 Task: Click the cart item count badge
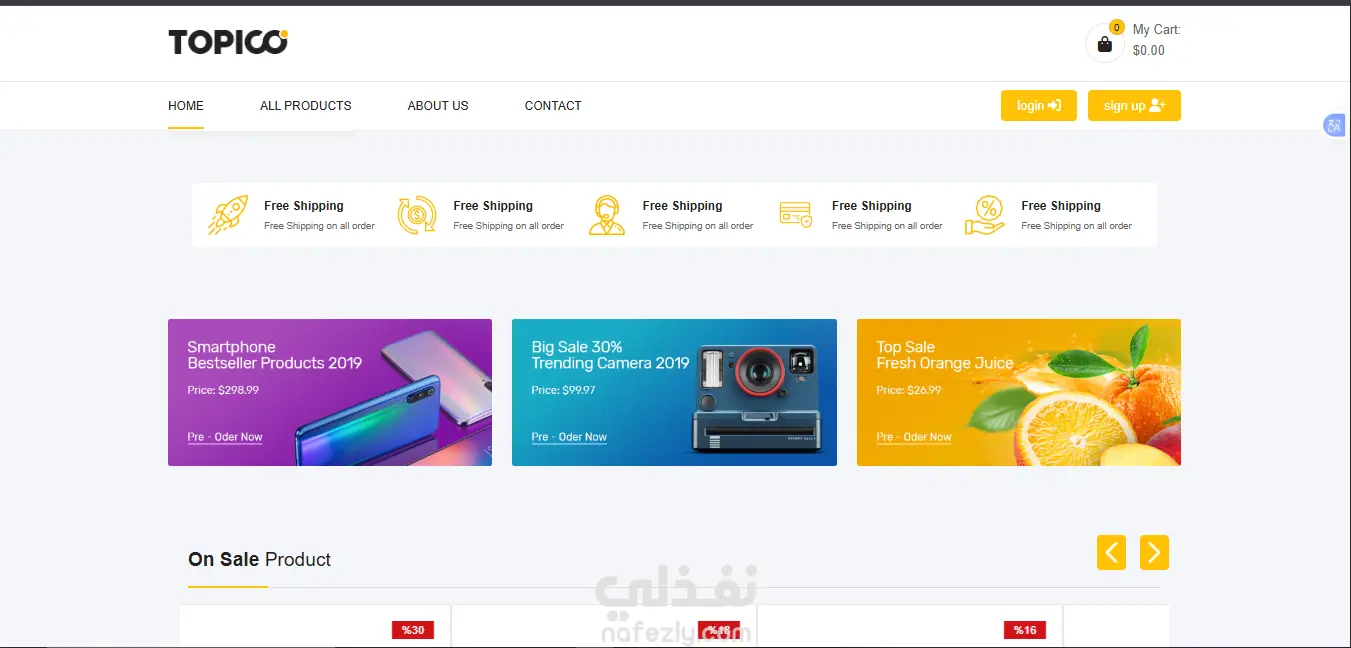click(x=1117, y=28)
